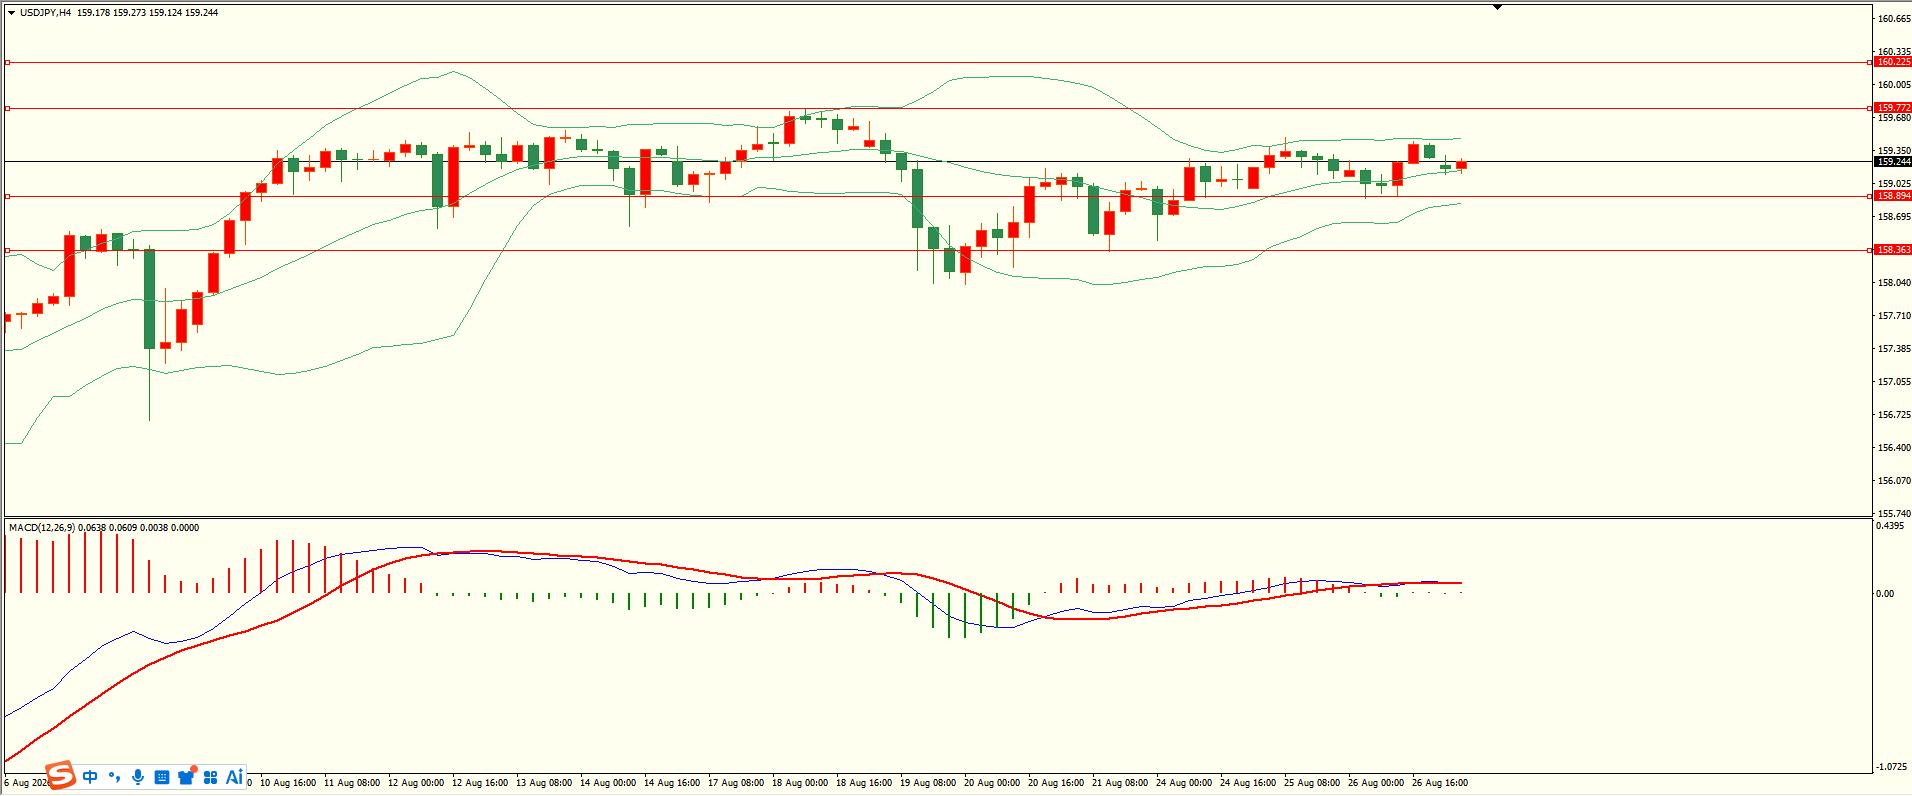Activate voice input microphone icon
This screenshot has width=1912, height=796.
point(138,776)
